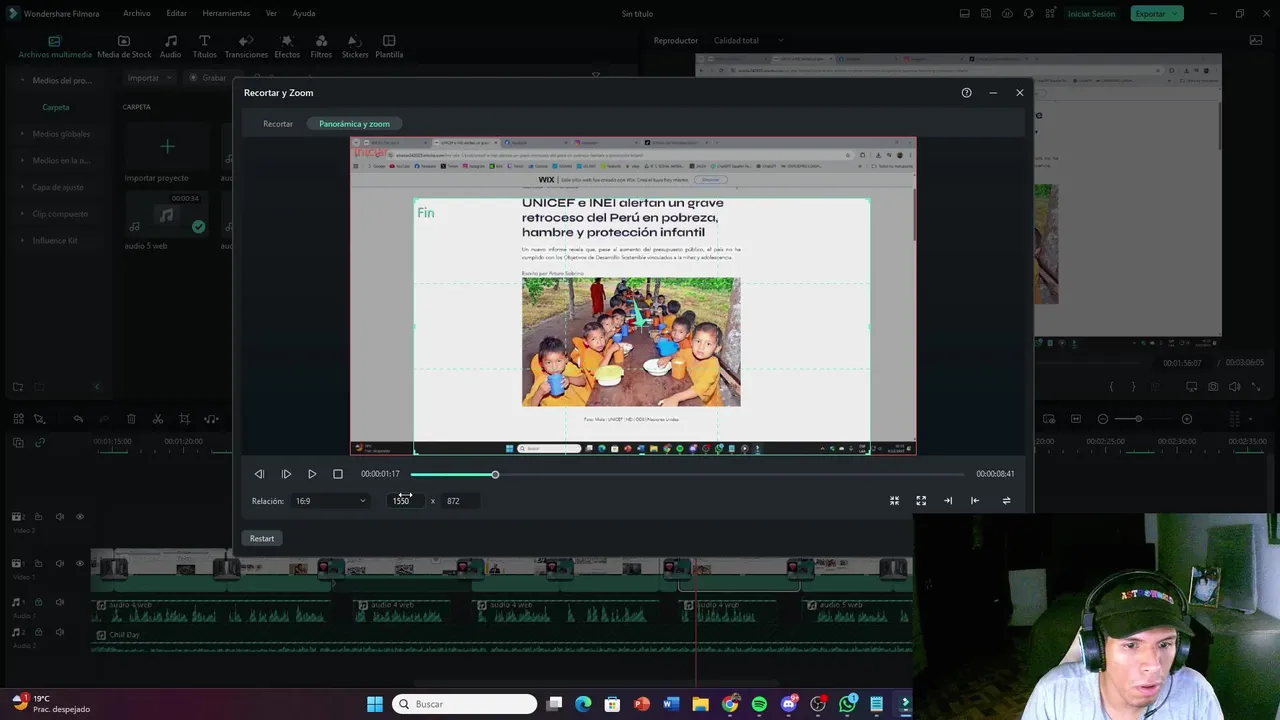This screenshot has height=720, width=1280.
Task: Click the shrink-to-fit icon in pan zoom
Action: (x=894, y=501)
